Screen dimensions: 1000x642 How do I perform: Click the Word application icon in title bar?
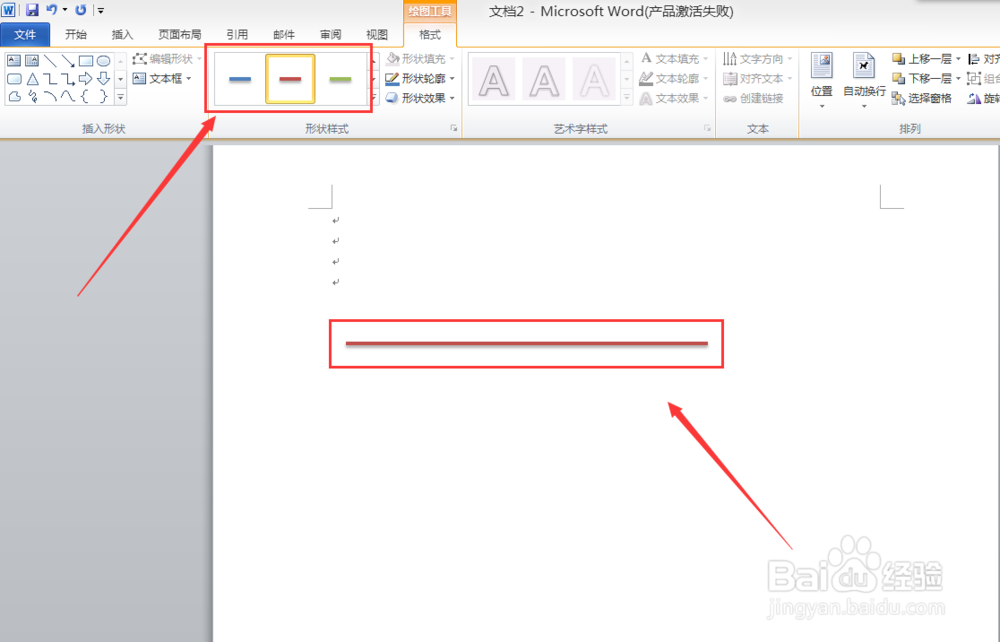click(8, 10)
